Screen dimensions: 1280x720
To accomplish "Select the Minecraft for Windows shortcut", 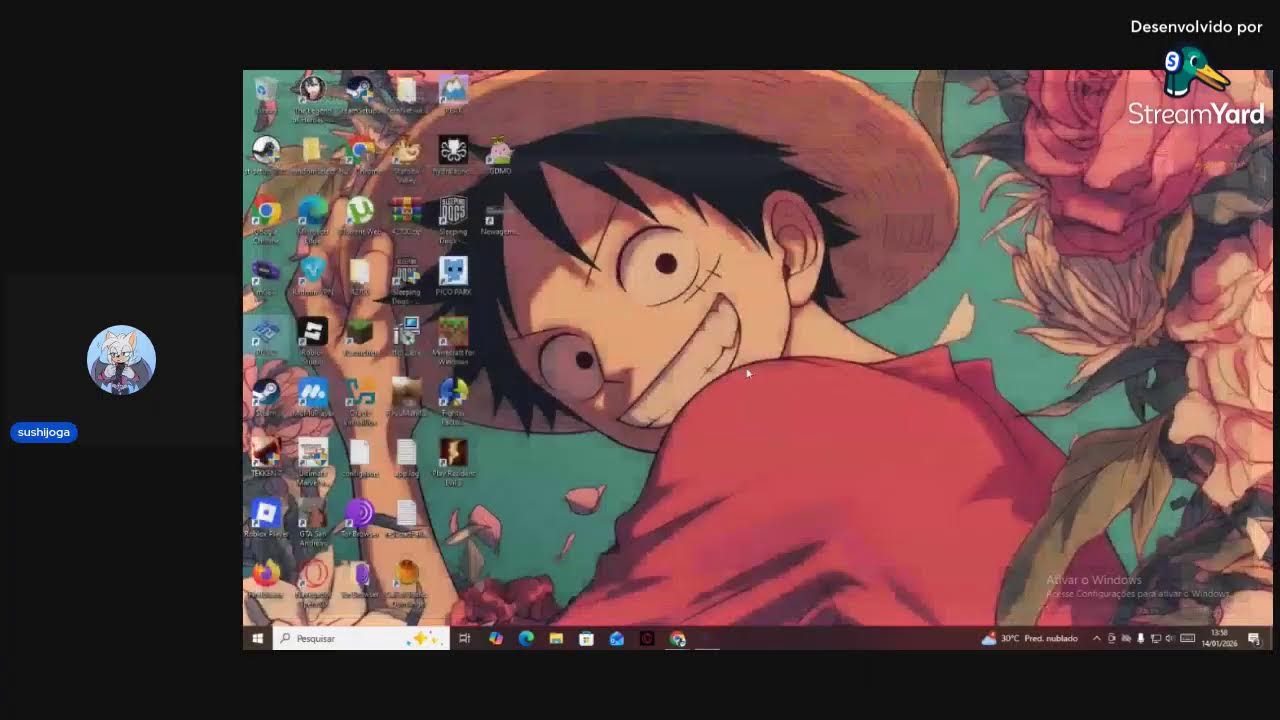I will pyautogui.click(x=453, y=339).
